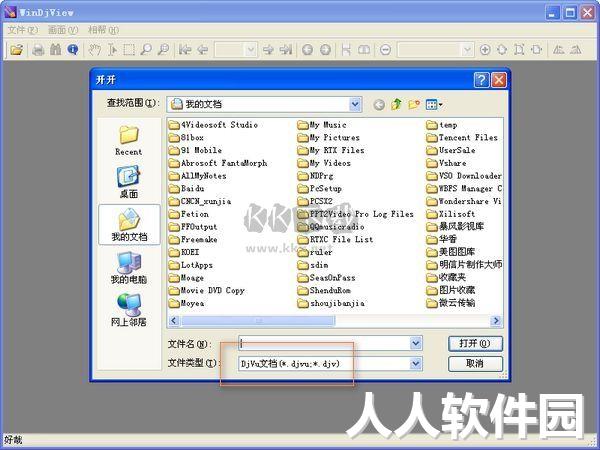Select the hand drag tool icon
This screenshot has width=600, height=450.
(95, 50)
